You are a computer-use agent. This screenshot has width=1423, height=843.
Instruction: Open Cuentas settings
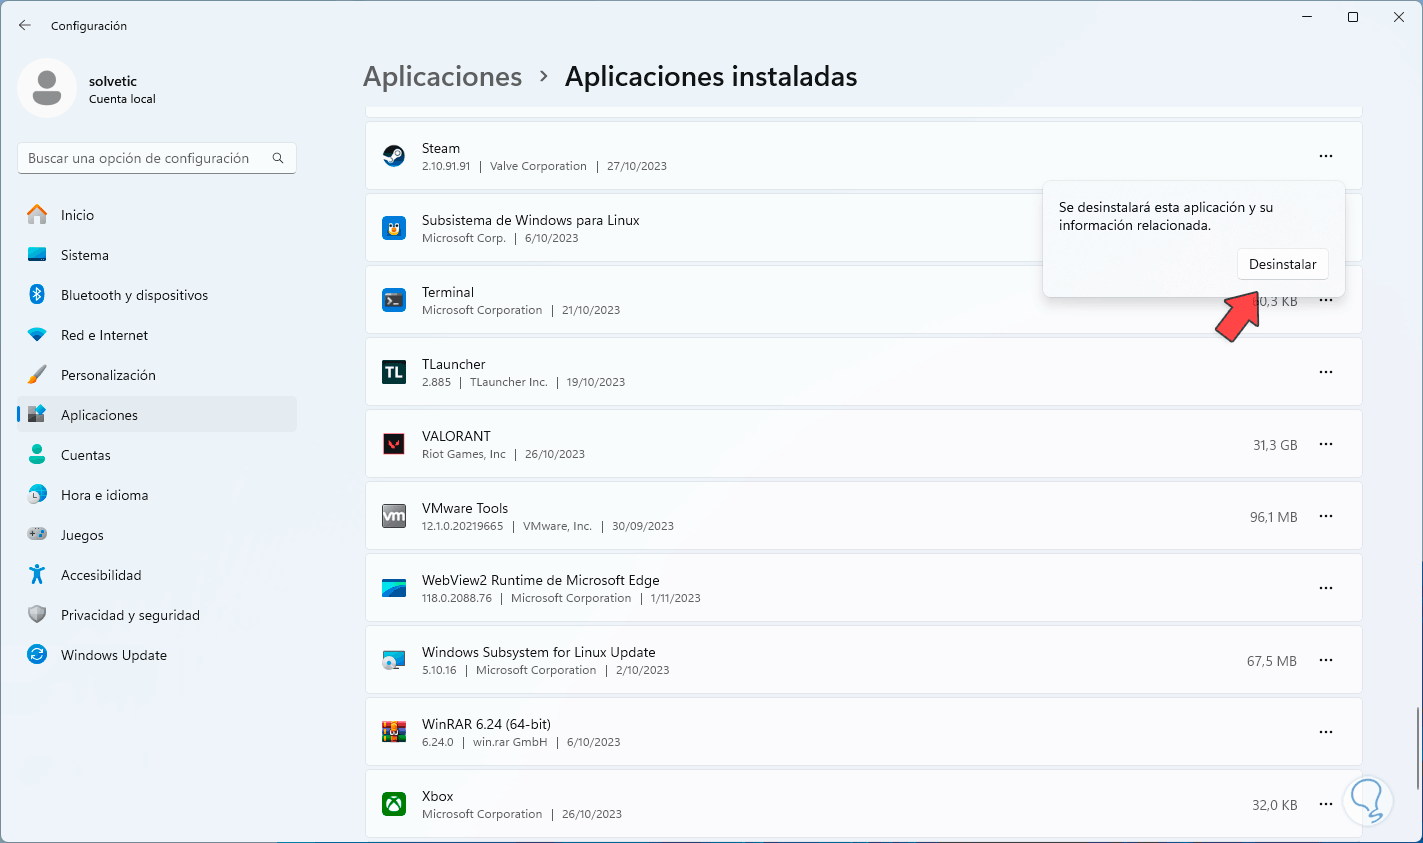(x=157, y=455)
